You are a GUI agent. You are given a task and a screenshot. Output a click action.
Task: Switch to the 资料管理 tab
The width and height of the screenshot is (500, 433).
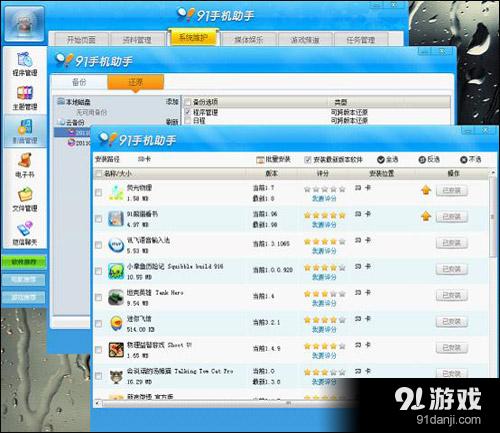[x=137, y=40]
